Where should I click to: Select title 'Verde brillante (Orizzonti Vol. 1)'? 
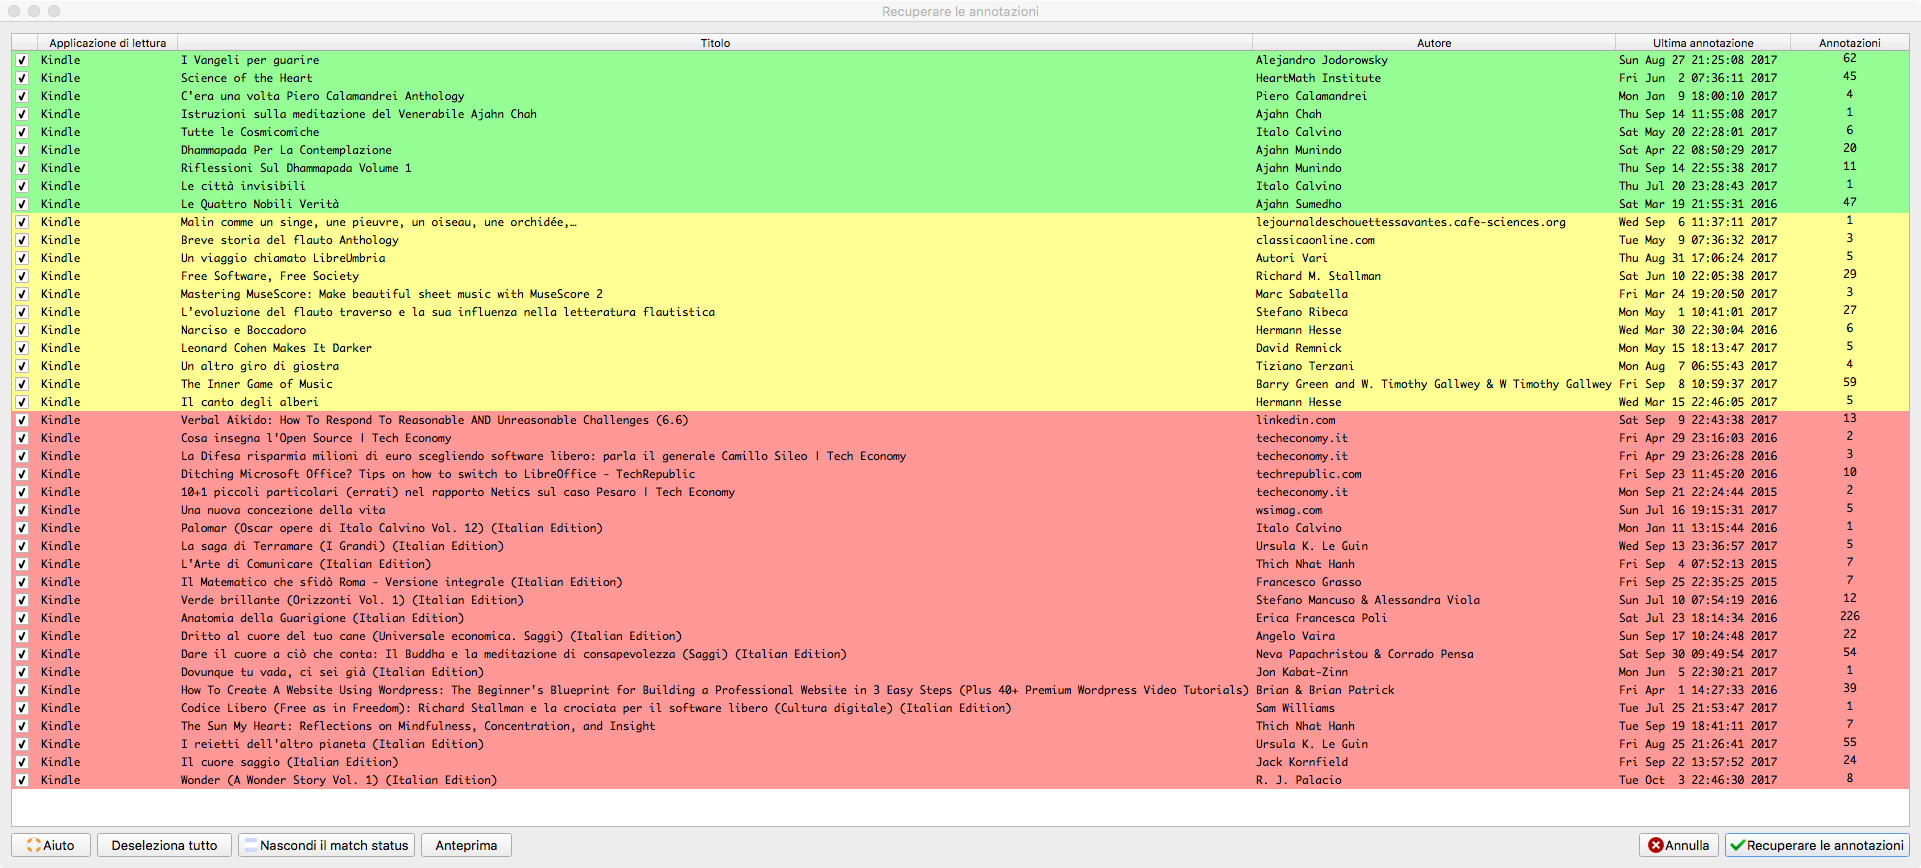tap(352, 600)
